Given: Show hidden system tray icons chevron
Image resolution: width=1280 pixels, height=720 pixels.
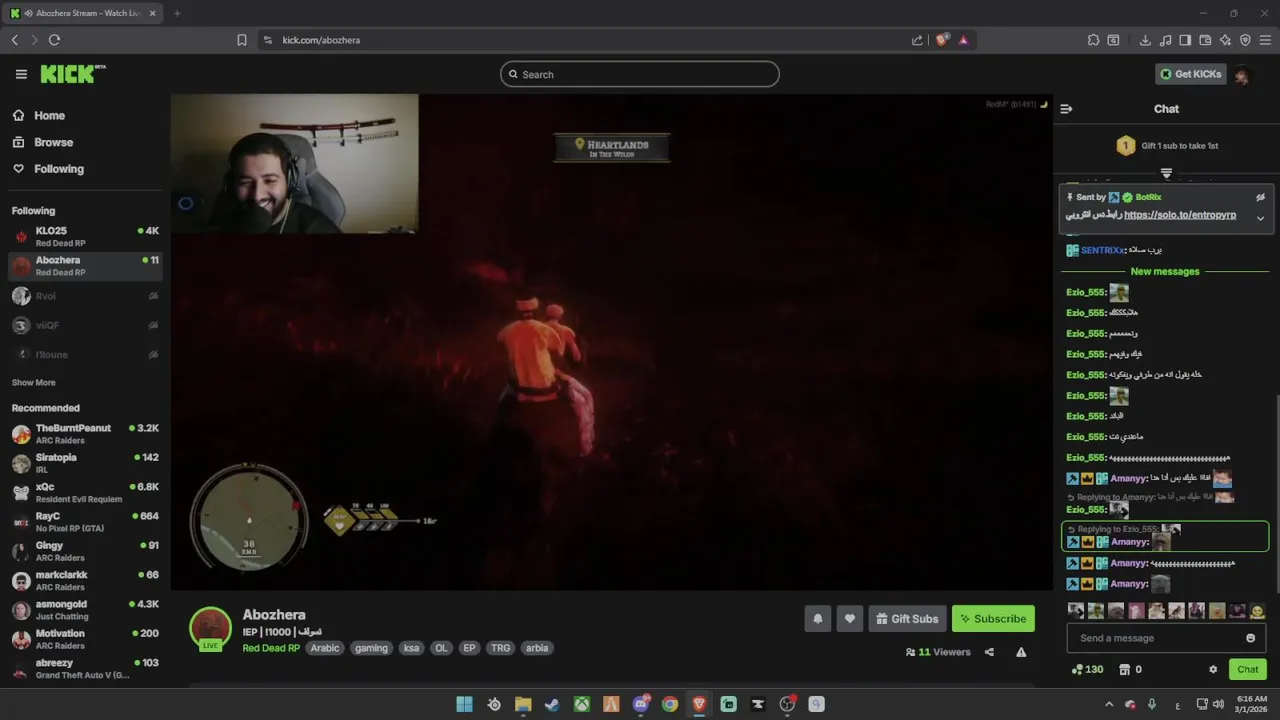Looking at the screenshot, I should (x=1108, y=704).
